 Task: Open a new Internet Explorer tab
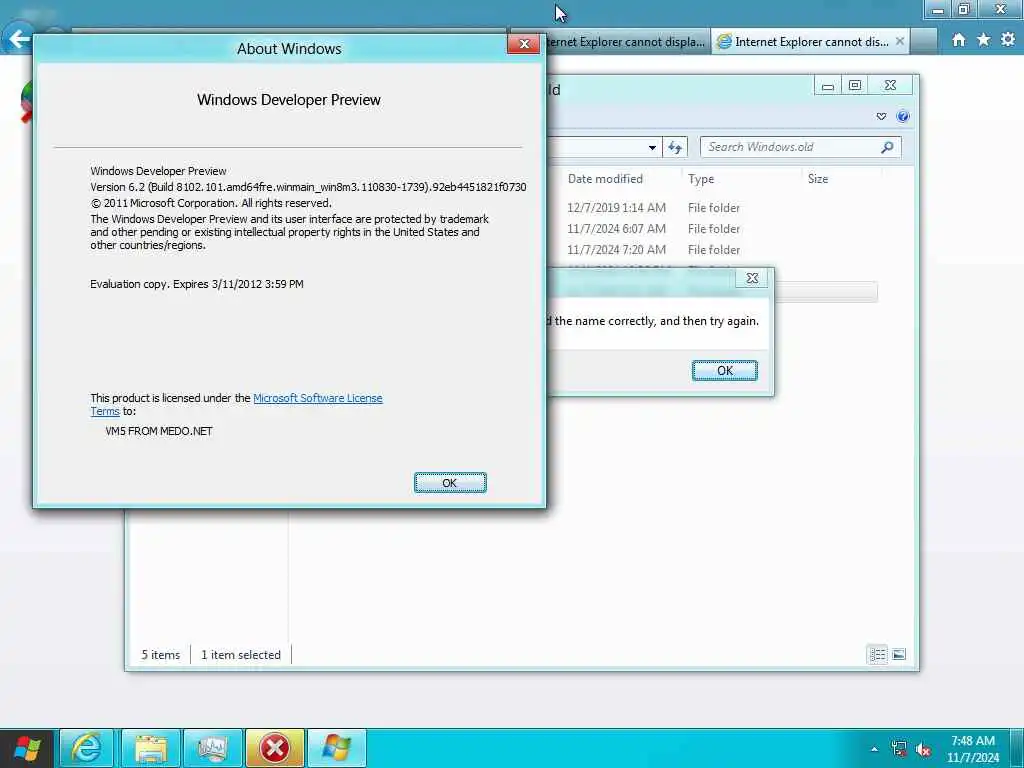(x=923, y=42)
